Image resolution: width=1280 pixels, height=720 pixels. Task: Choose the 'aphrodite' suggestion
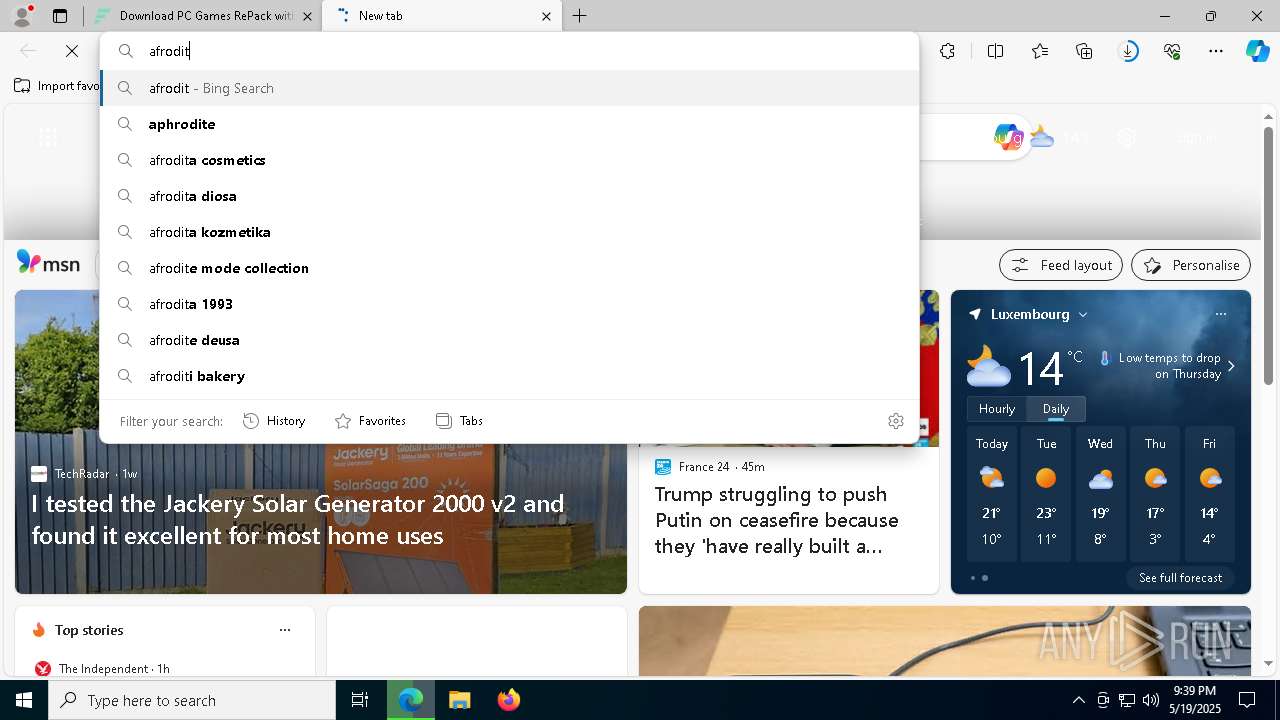pos(509,124)
